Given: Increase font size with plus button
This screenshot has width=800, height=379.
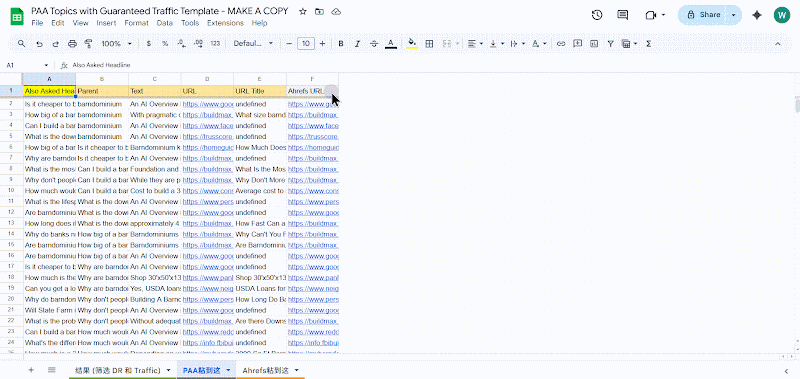Looking at the screenshot, I should pyautogui.click(x=322, y=44).
